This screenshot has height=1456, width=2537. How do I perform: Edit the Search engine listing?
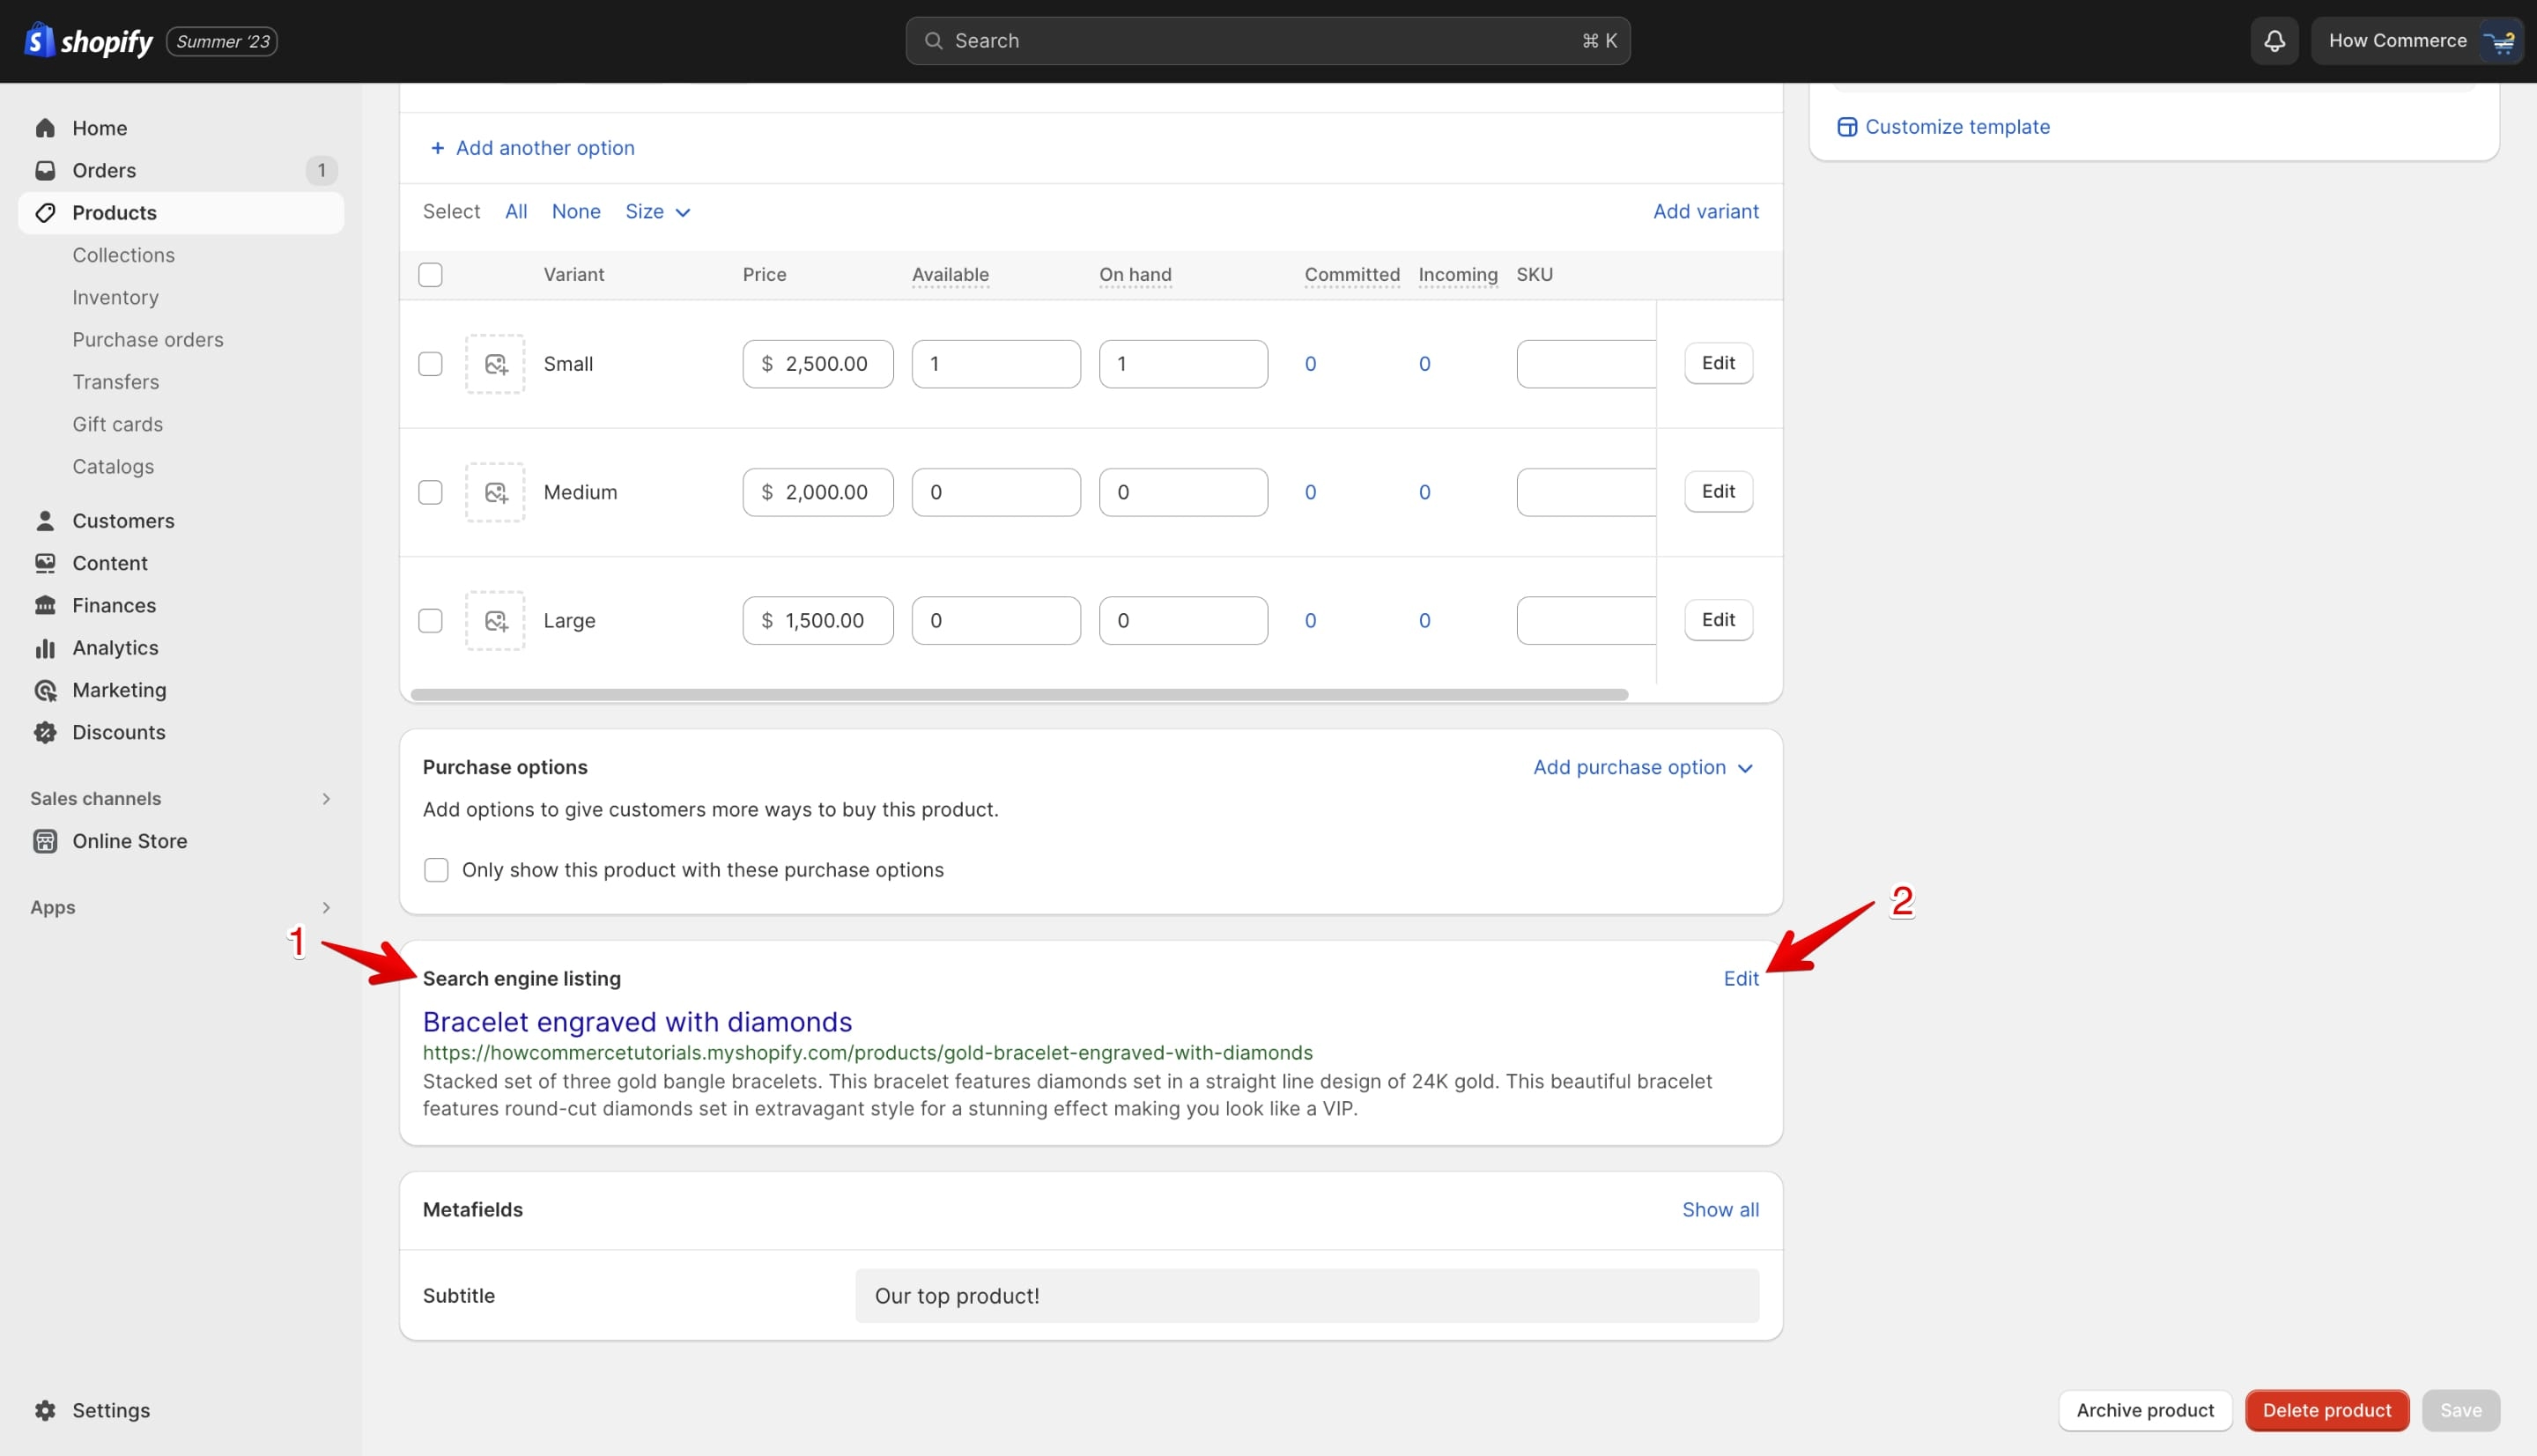(x=1740, y=979)
